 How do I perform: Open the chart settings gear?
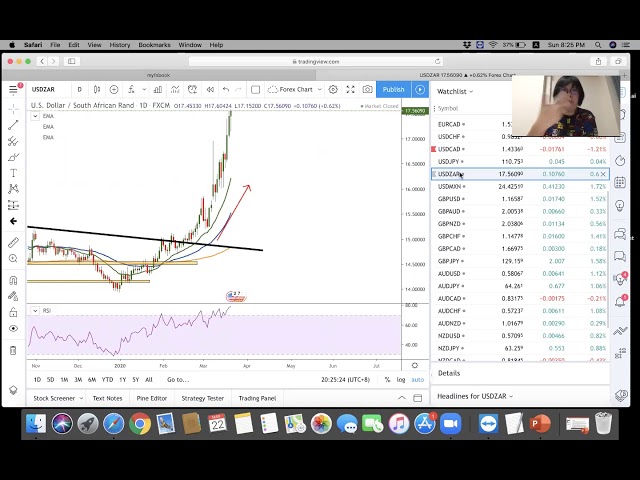[x=333, y=90]
